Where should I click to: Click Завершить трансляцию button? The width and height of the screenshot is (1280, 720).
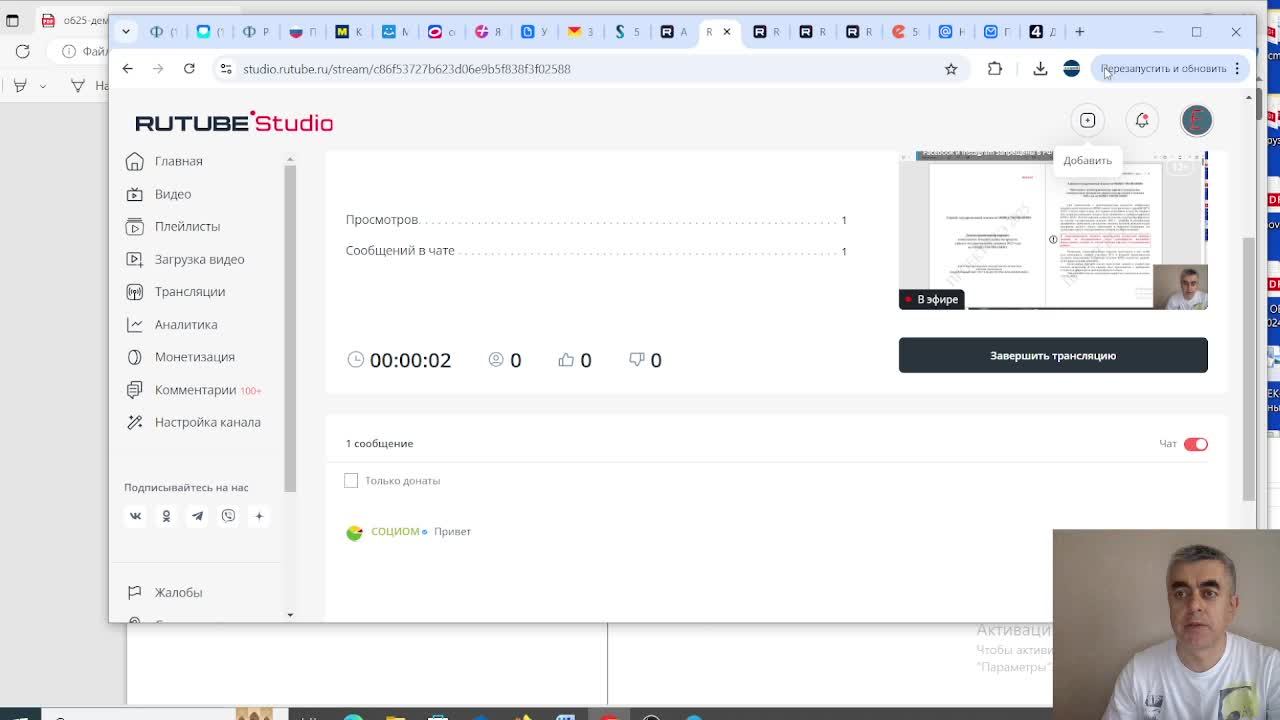(x=1053, y=355)
